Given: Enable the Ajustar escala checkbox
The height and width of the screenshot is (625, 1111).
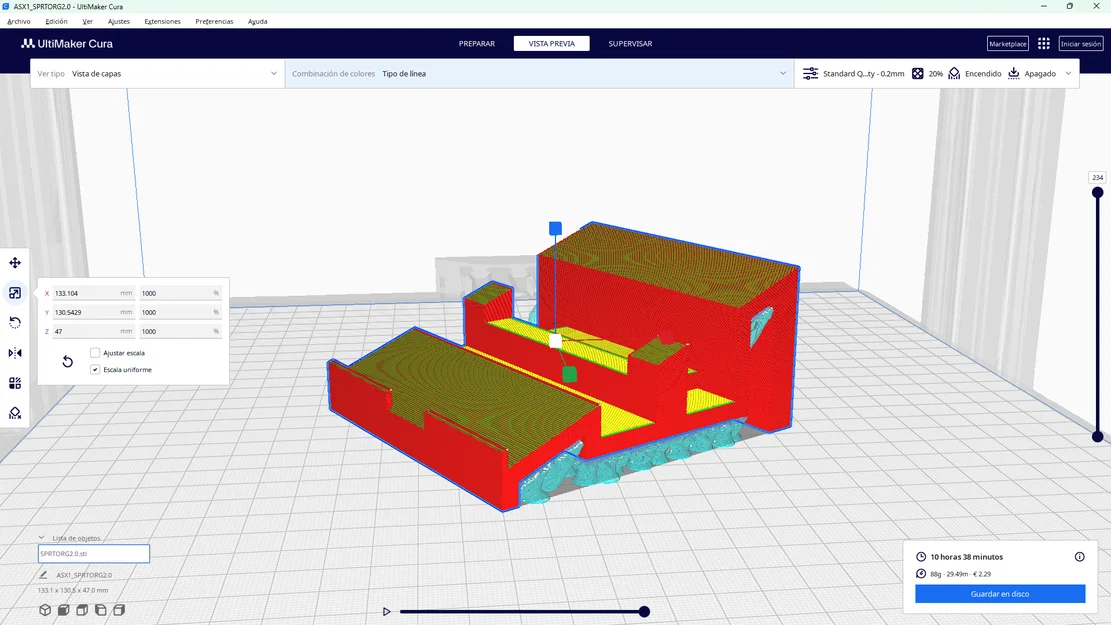Looking at the screenshot, I should tap(94, 352).
